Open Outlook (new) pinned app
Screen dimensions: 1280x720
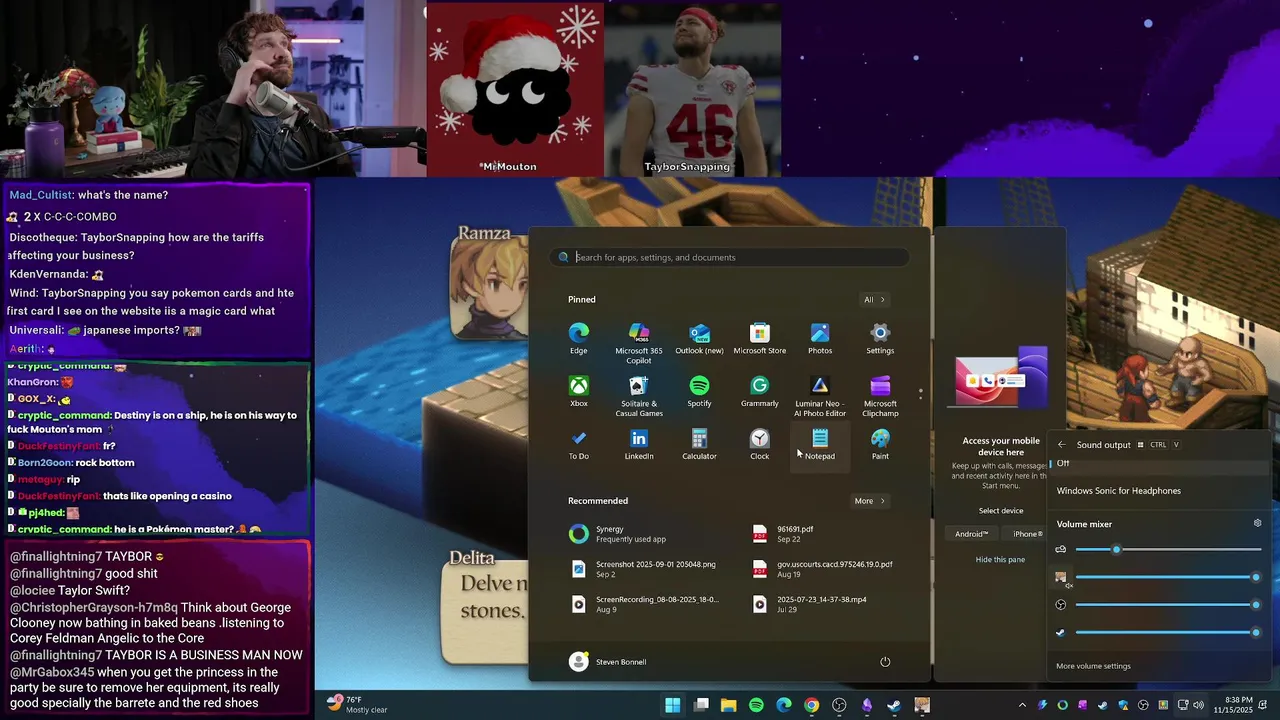pos(699,338)
